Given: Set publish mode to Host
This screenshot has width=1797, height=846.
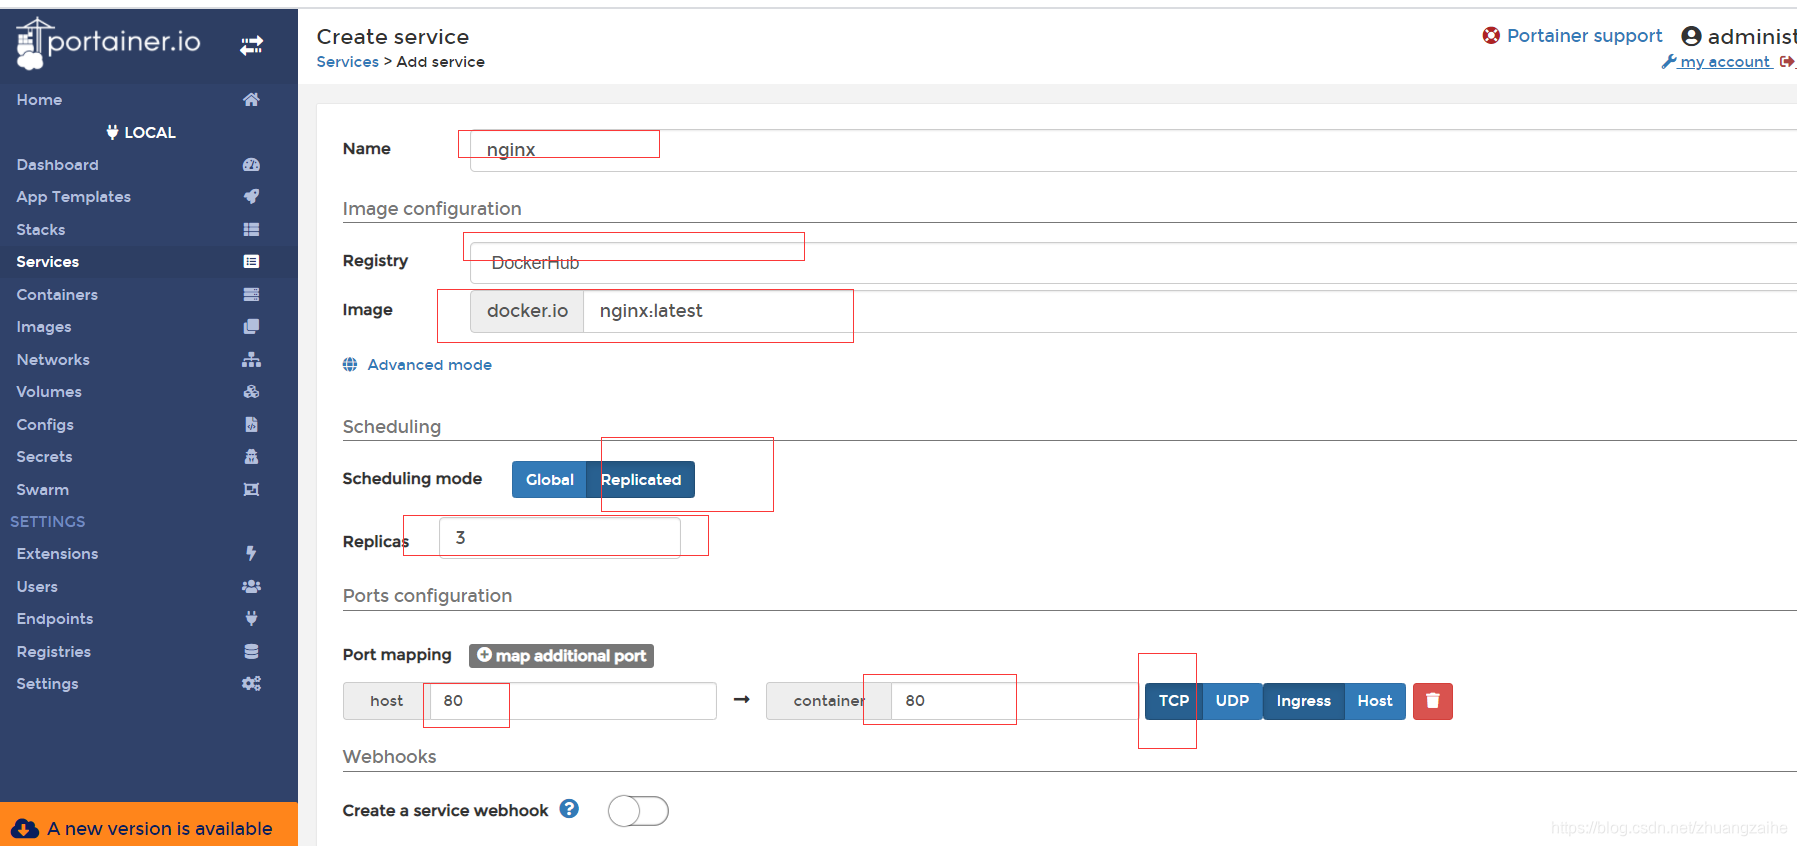Looking at the screenshot, I should tap(1375, 701).
